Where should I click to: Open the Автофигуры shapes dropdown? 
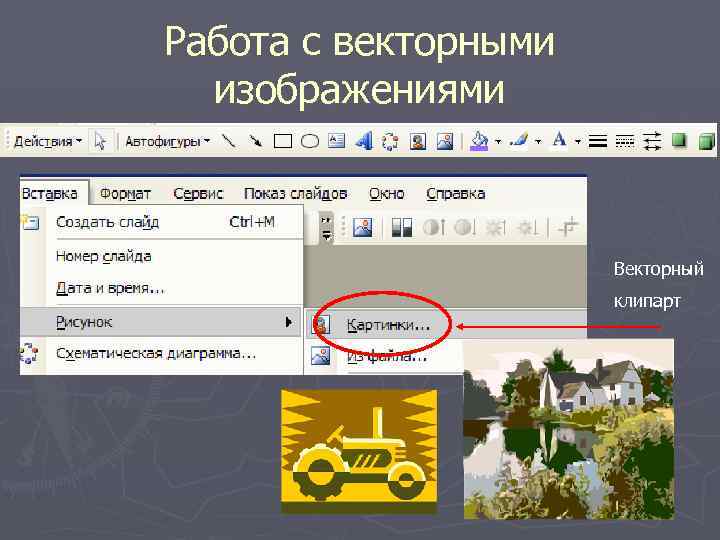point(167,141)
